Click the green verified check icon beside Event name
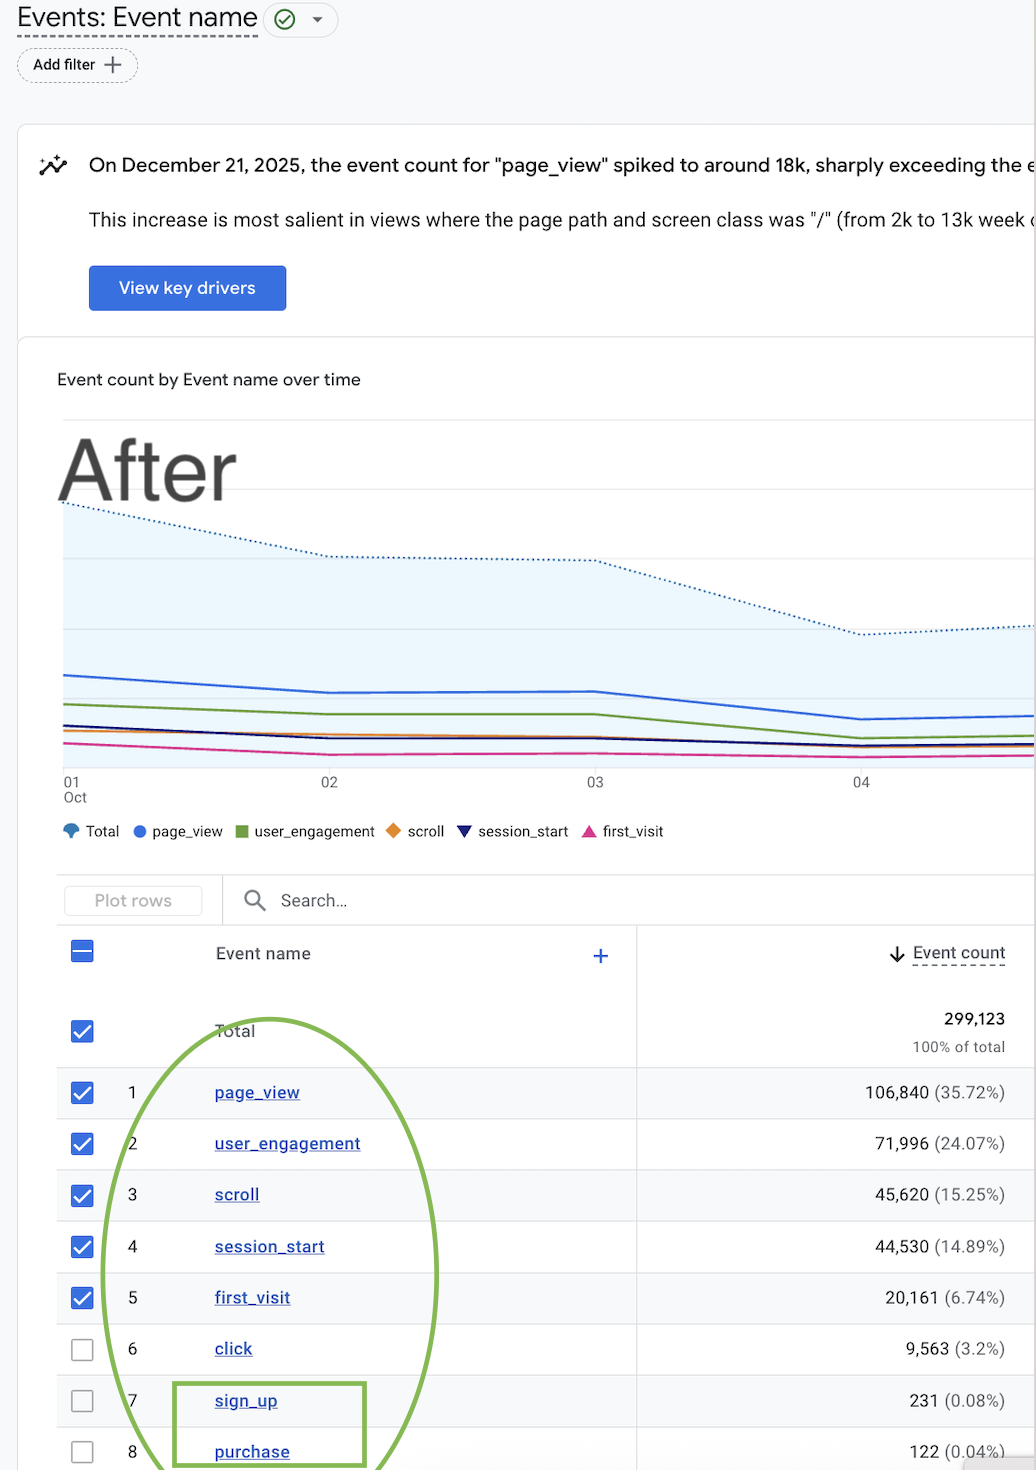 point(285,20)
